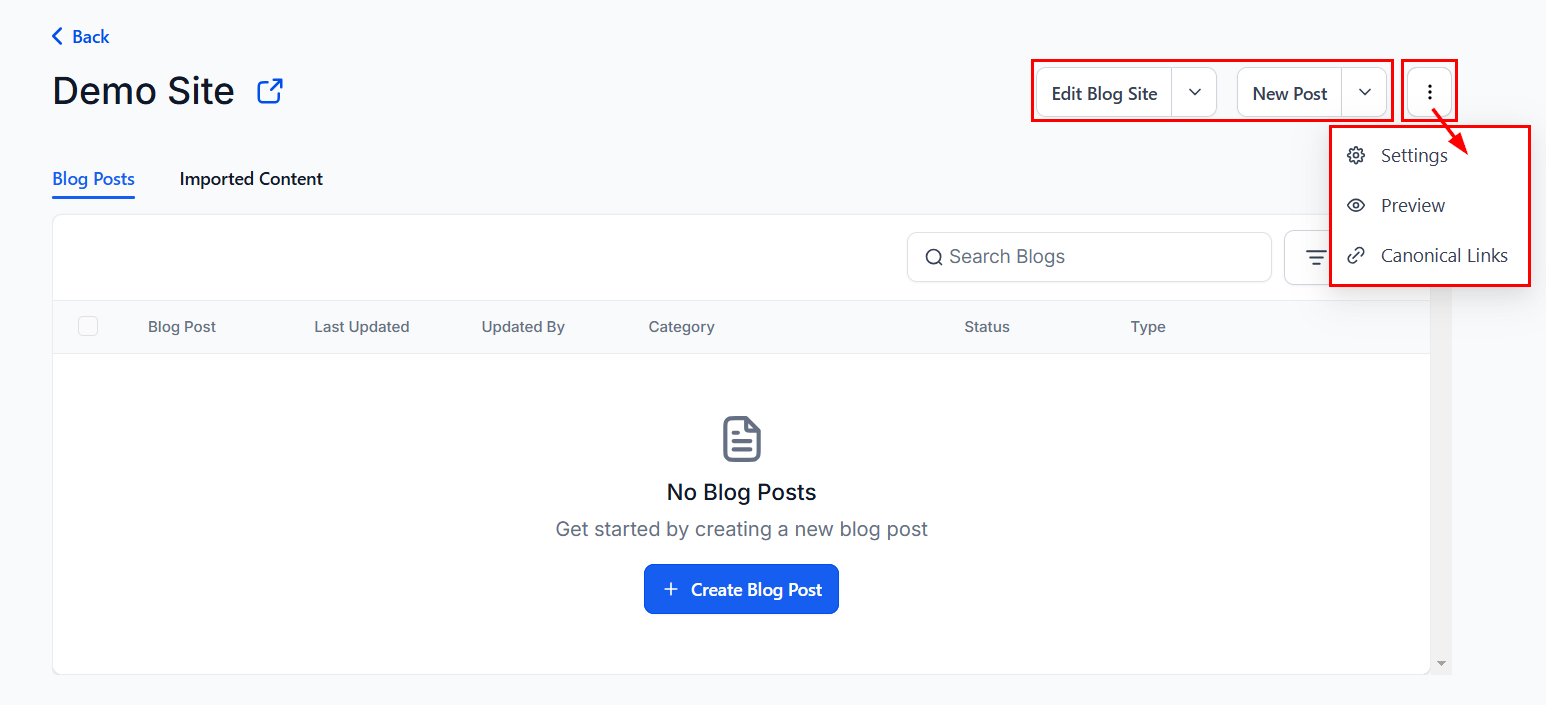The image size is (1546, 705).
Task: Click the chain icon beside Canonical Links
Action: click(1356, 255)
